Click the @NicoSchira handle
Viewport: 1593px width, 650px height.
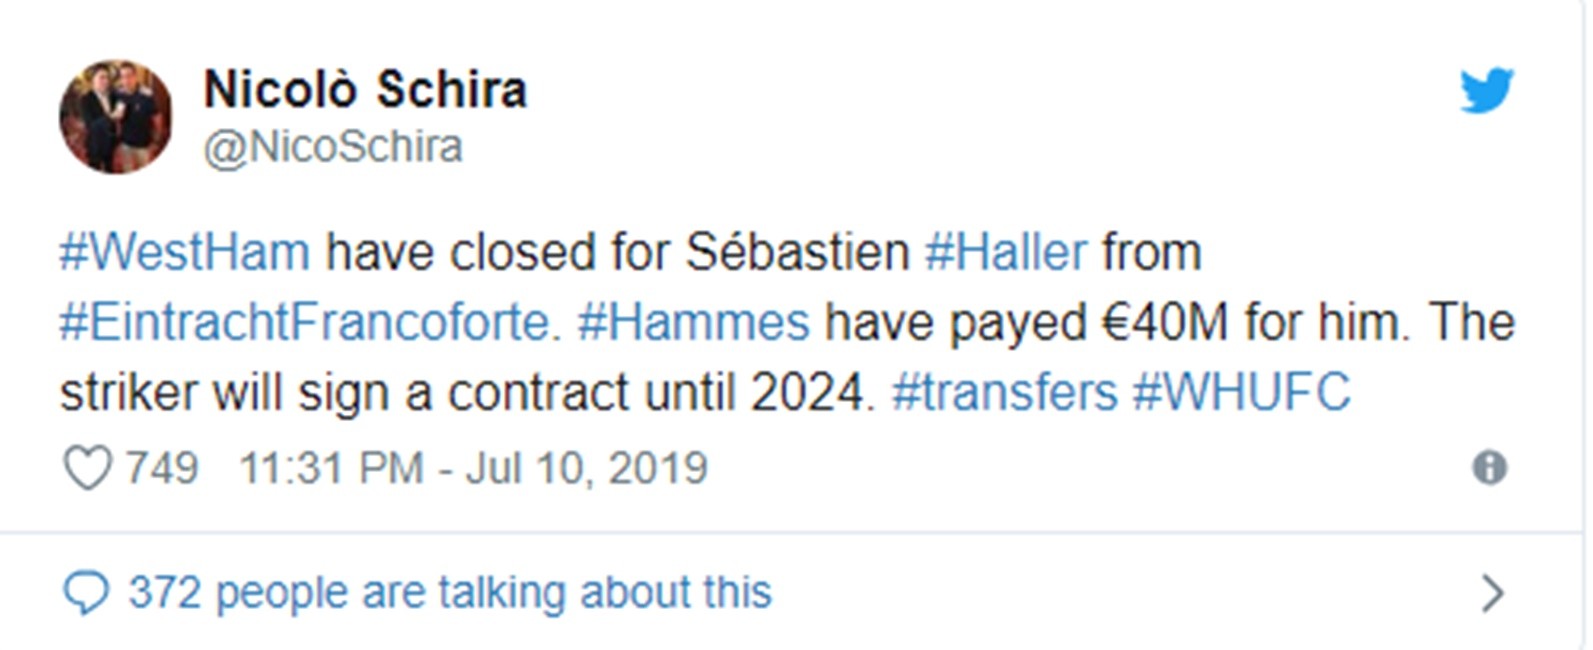(x=336, y=146)
